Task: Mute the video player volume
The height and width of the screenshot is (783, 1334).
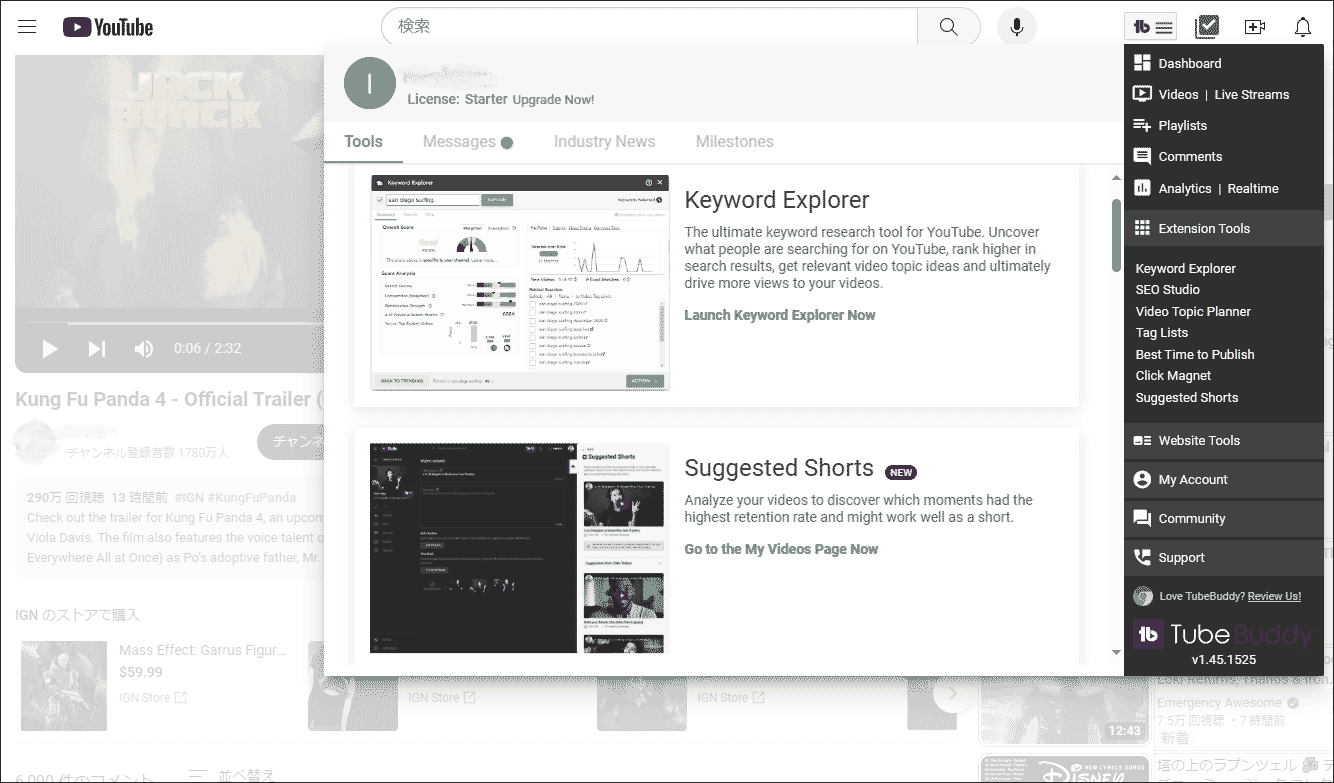Action: click(144, 348)
